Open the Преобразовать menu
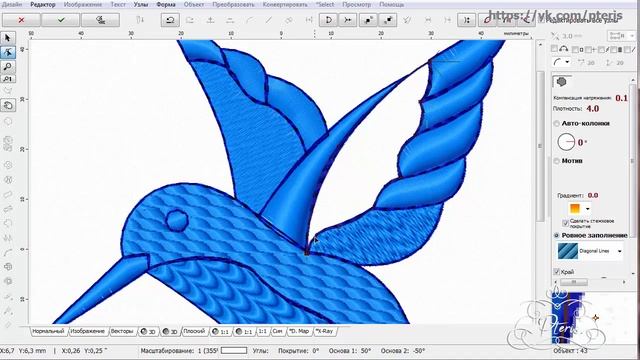The image size is (640, 360). pyautogui.click(x=233, y=4)
